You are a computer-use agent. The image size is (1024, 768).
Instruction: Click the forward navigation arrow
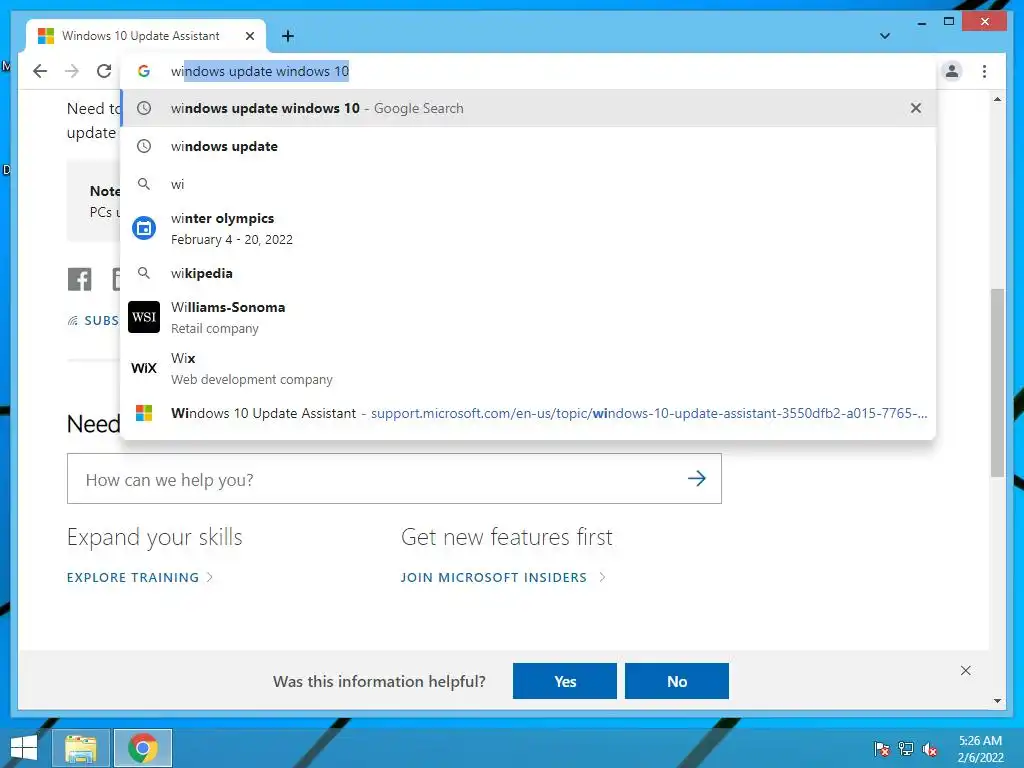point(72,71)
